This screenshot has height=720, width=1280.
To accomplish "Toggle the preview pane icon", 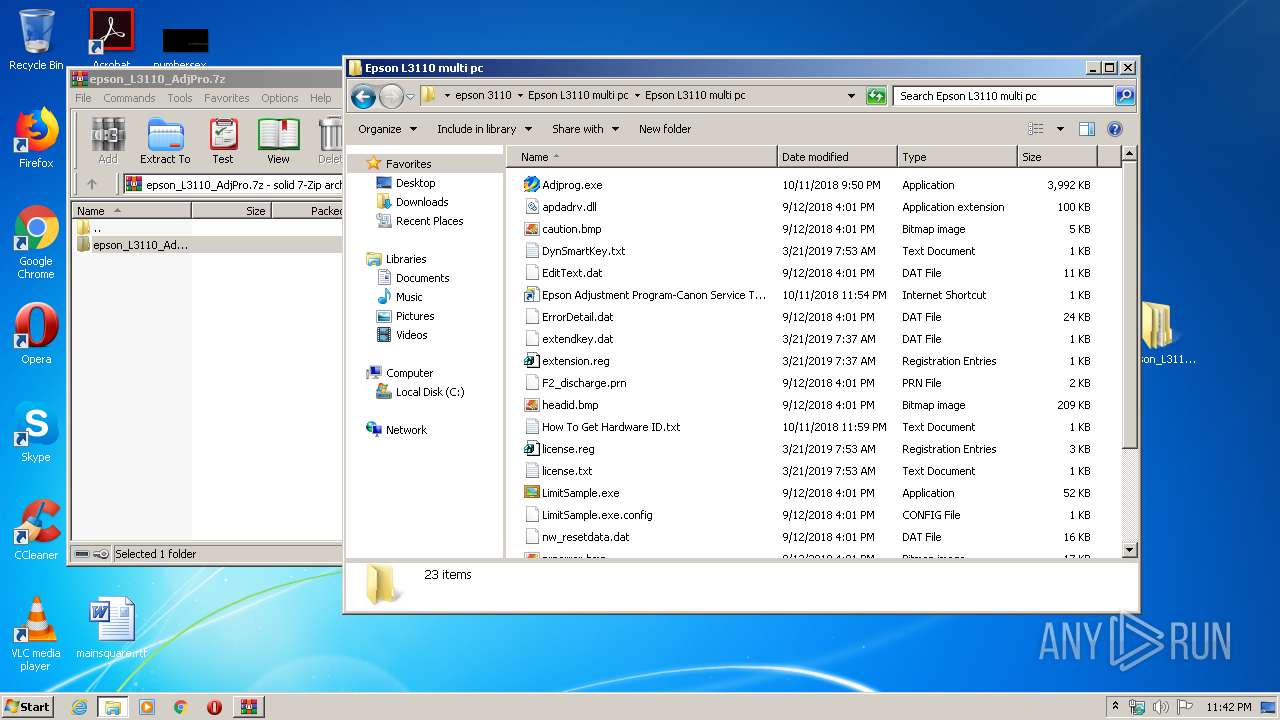I will pyautogui.click(x=1087, y=129).
